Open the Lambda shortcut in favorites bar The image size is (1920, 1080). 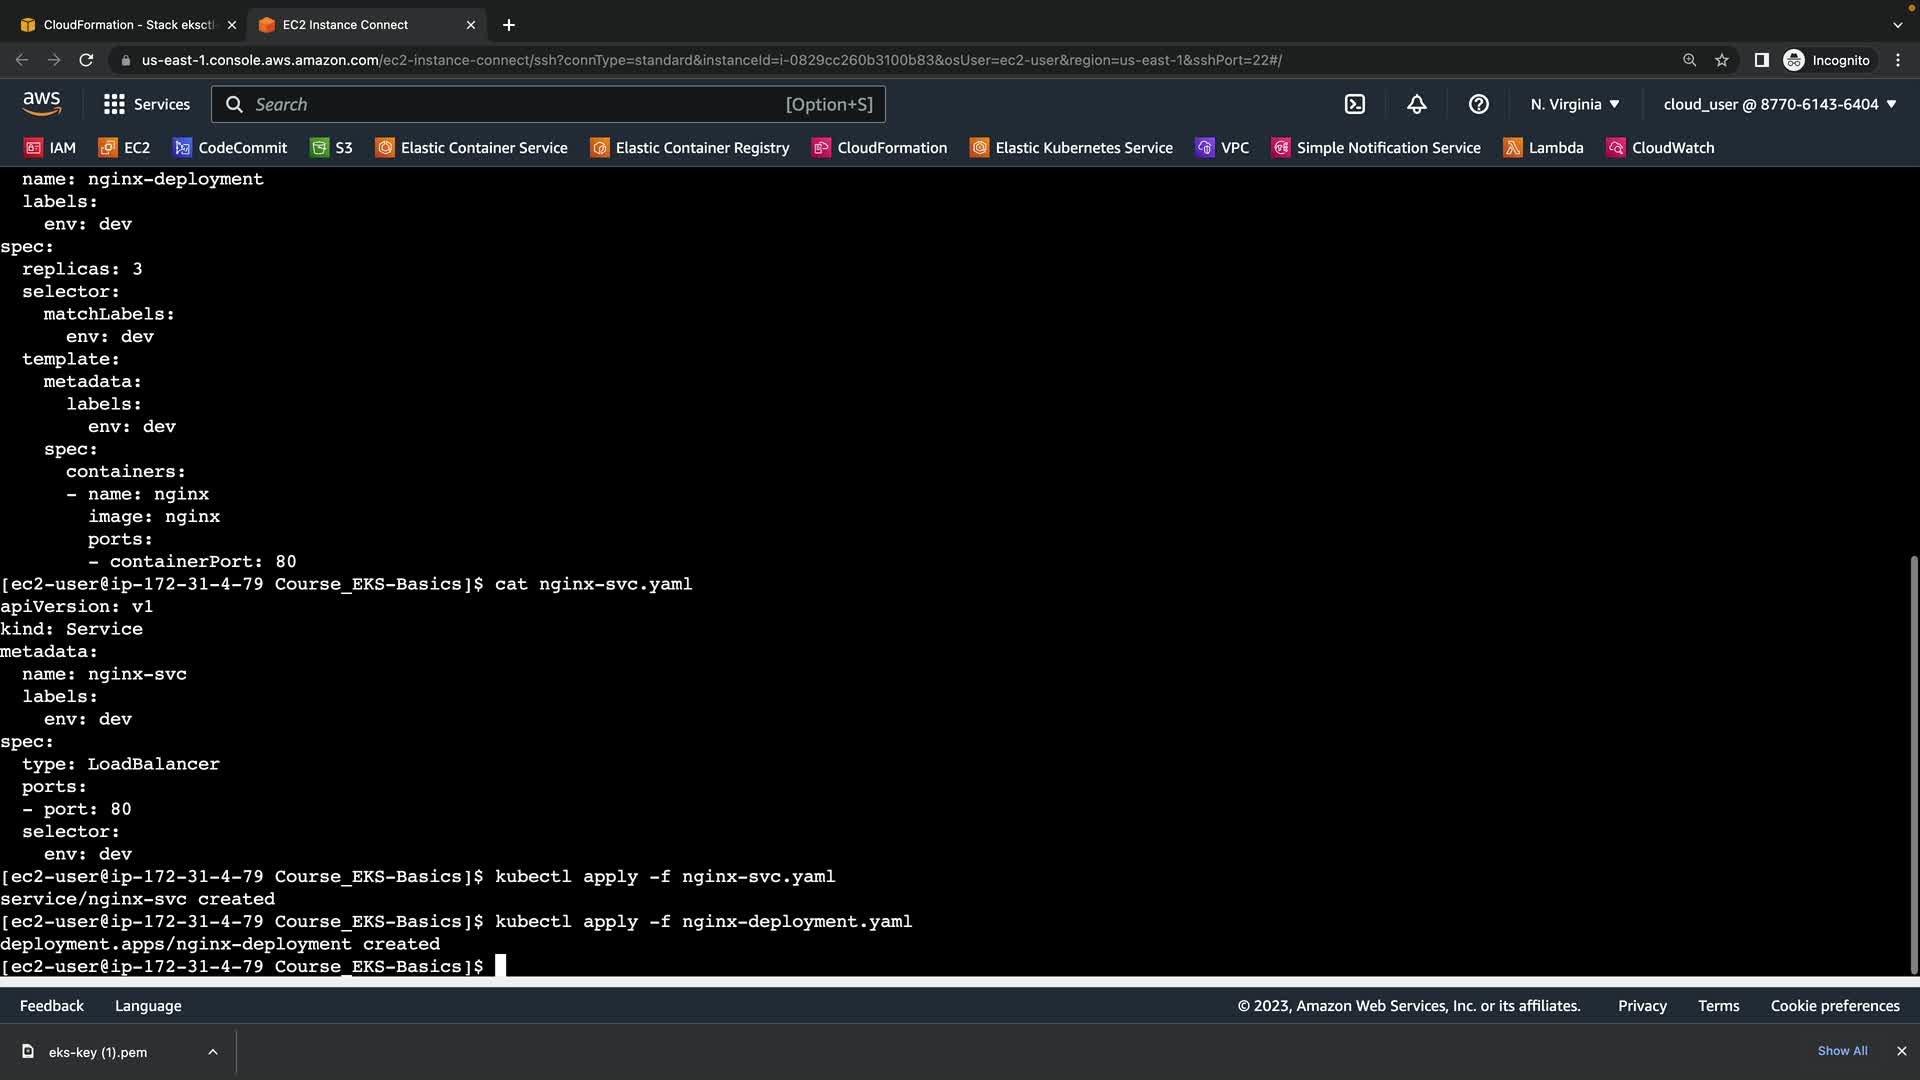pyautogui.click(x=1543, y=148)
